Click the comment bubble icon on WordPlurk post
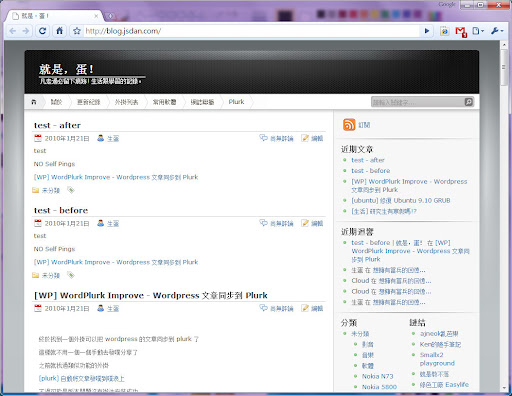 coord(263,308)
